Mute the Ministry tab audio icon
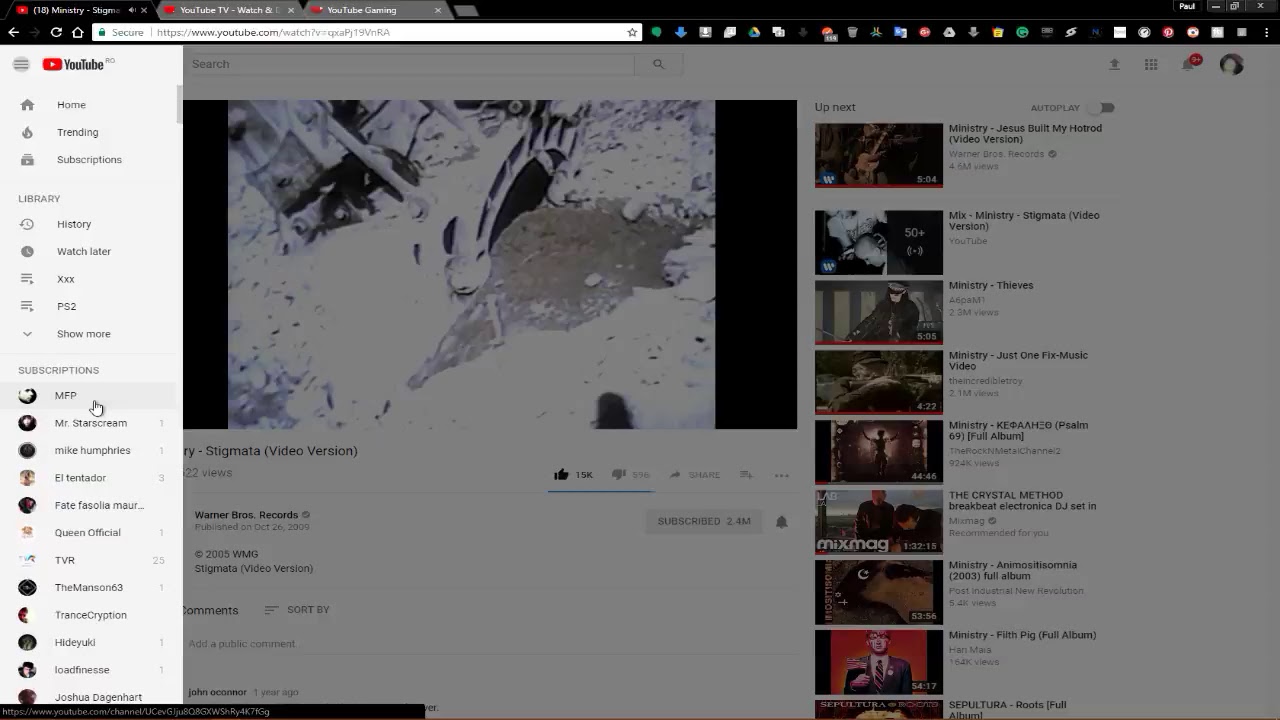 click(x=131, y=10)
